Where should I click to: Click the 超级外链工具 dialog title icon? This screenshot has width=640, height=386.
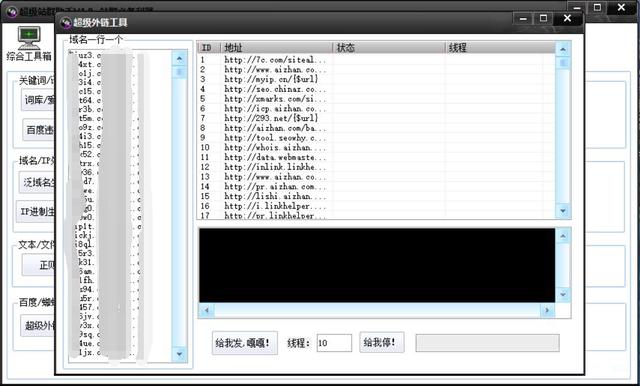click(65, 22)
